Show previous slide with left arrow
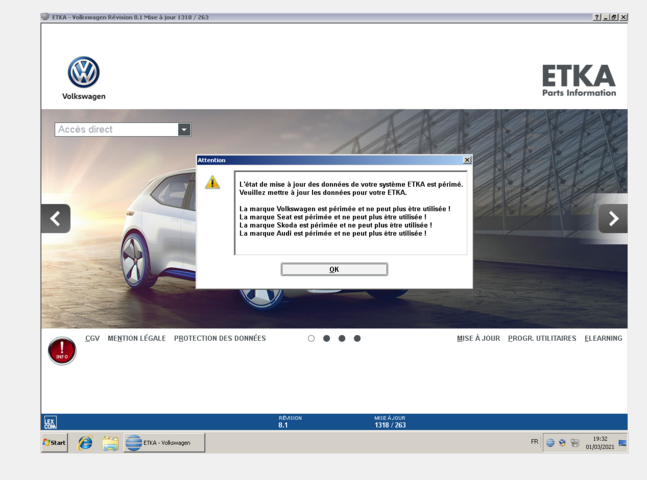 (56, 218)
